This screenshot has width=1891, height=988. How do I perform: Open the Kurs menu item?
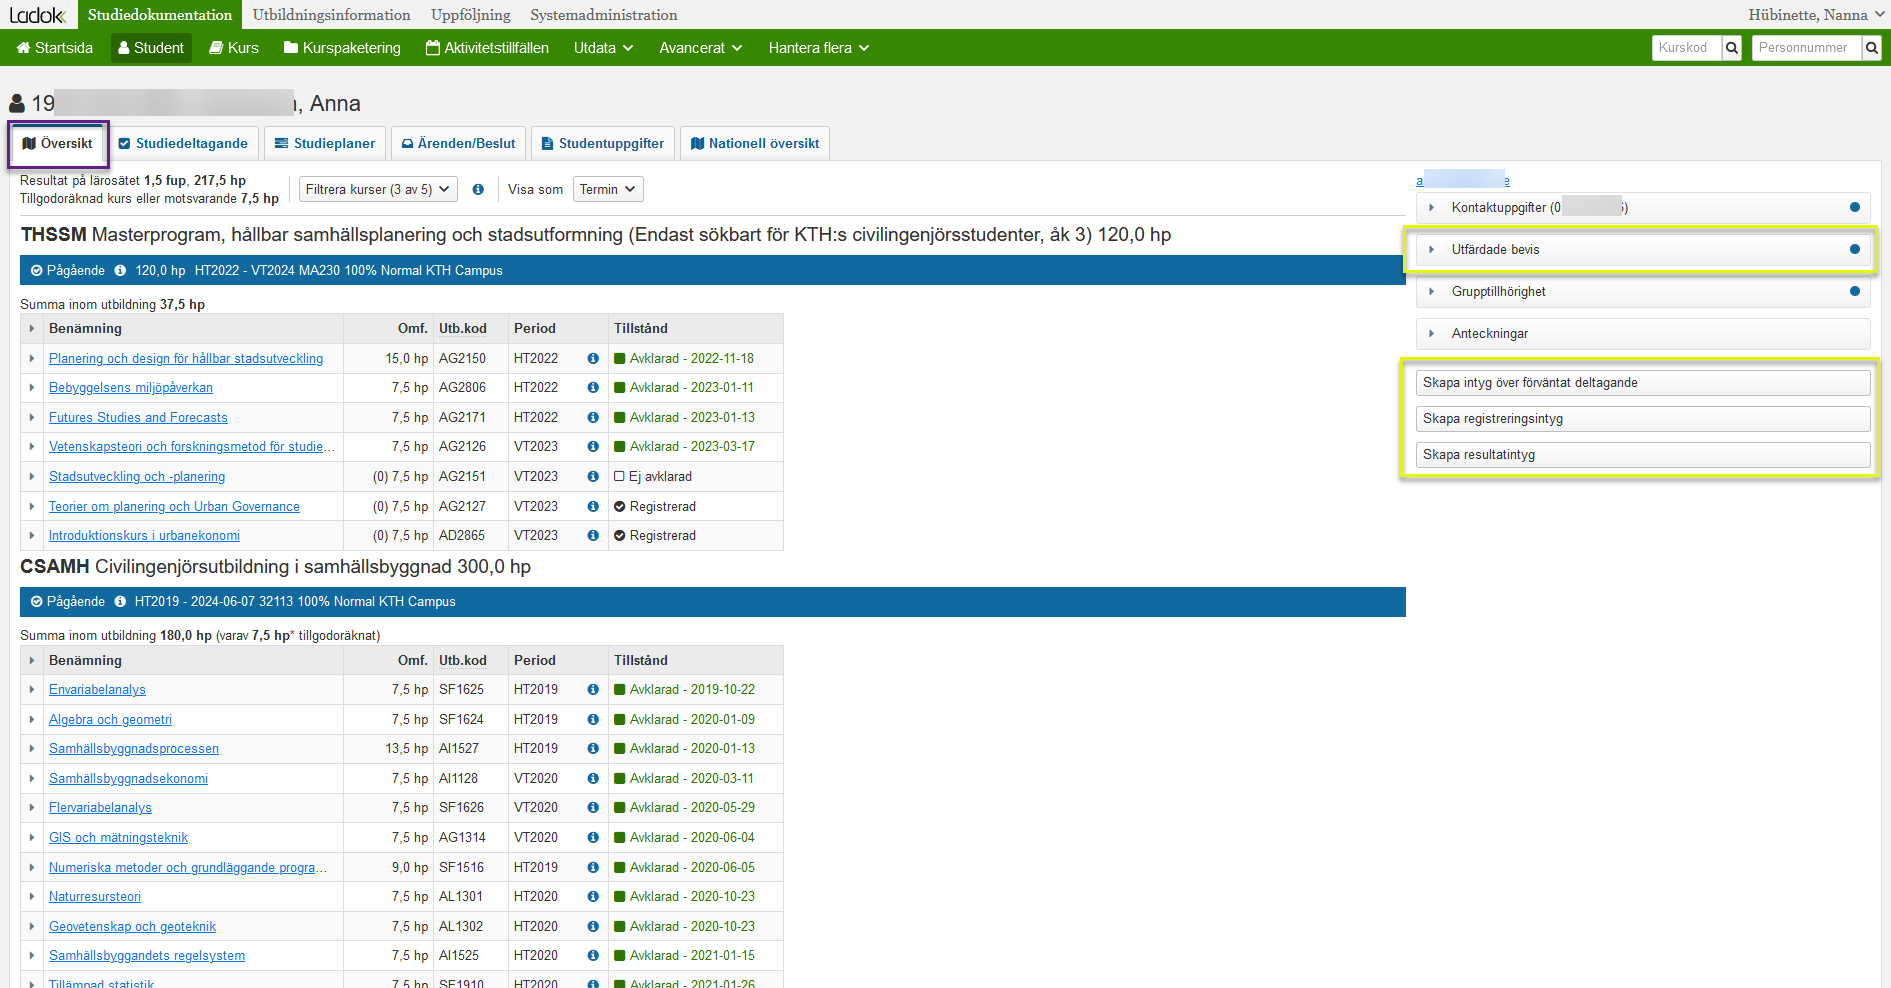coord(234,48)
